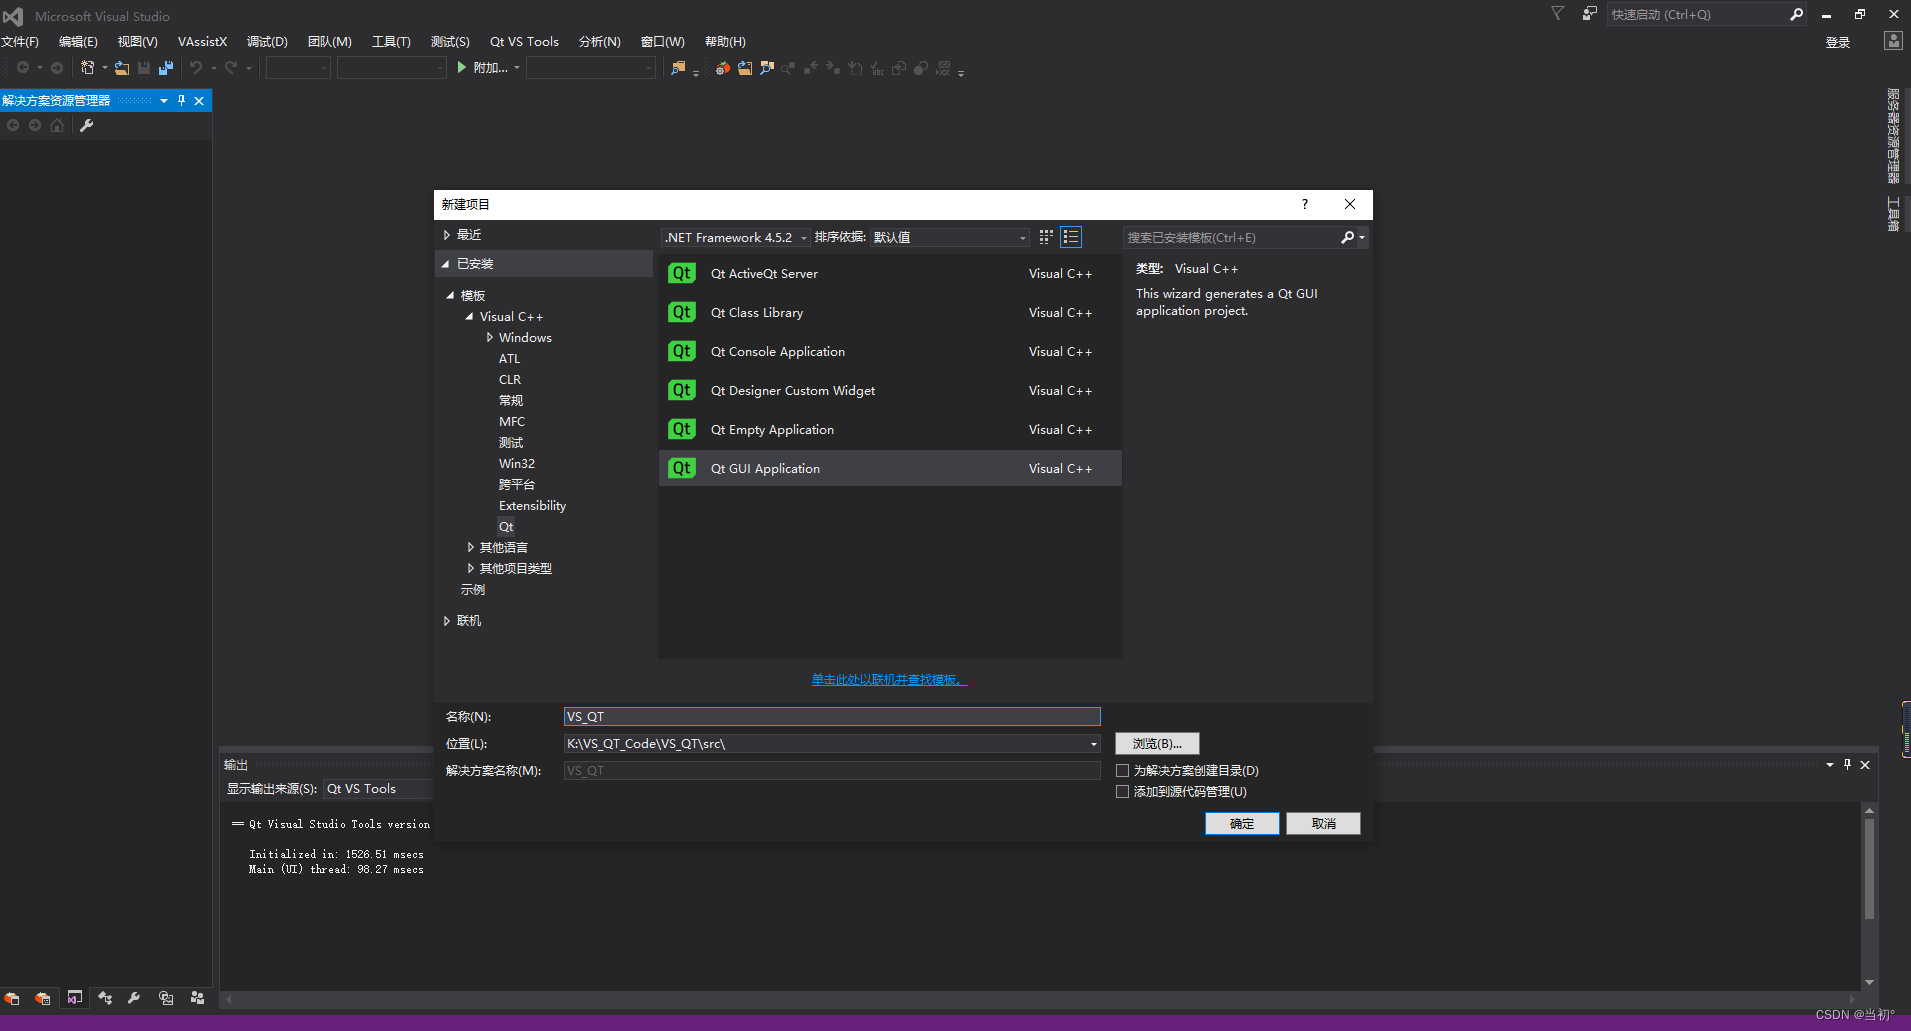Click the wrench Properties icon in Solution Explorer

87,125
